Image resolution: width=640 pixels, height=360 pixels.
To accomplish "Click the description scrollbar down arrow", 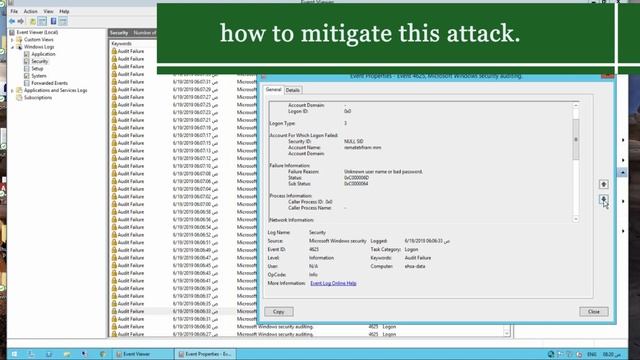I will (576, 219).
